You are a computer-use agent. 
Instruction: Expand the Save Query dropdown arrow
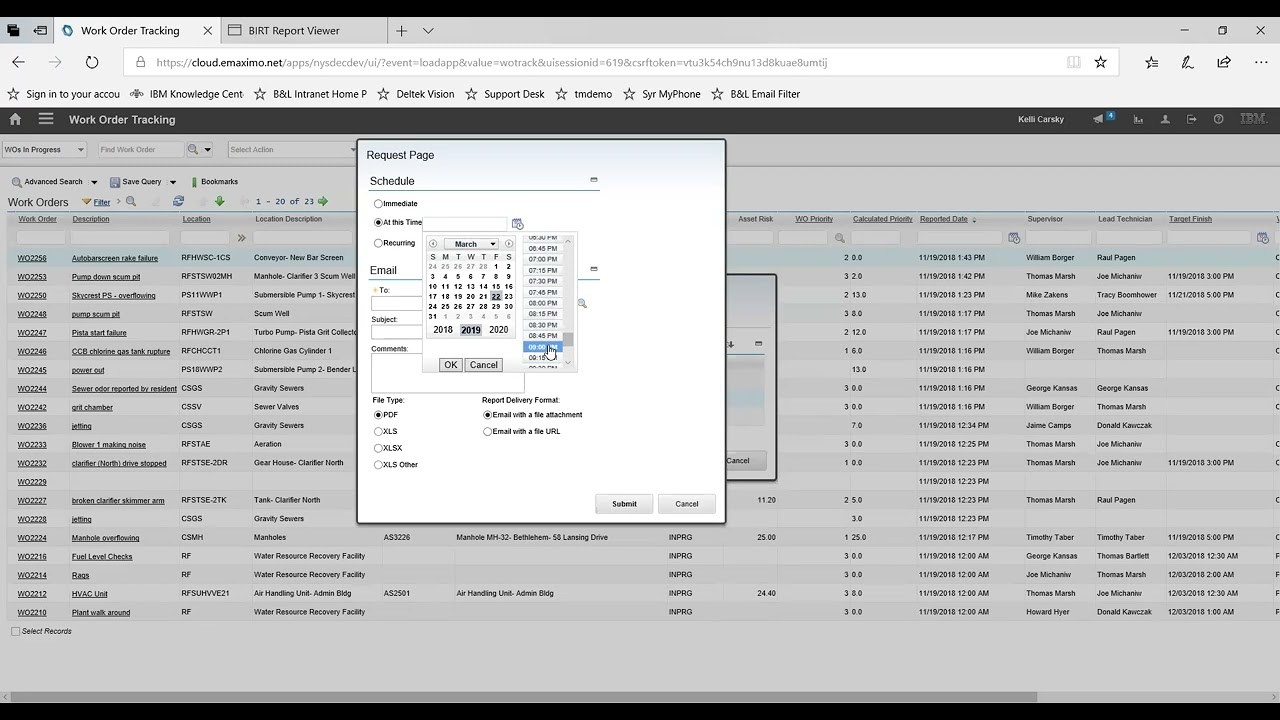pos(172,182)
